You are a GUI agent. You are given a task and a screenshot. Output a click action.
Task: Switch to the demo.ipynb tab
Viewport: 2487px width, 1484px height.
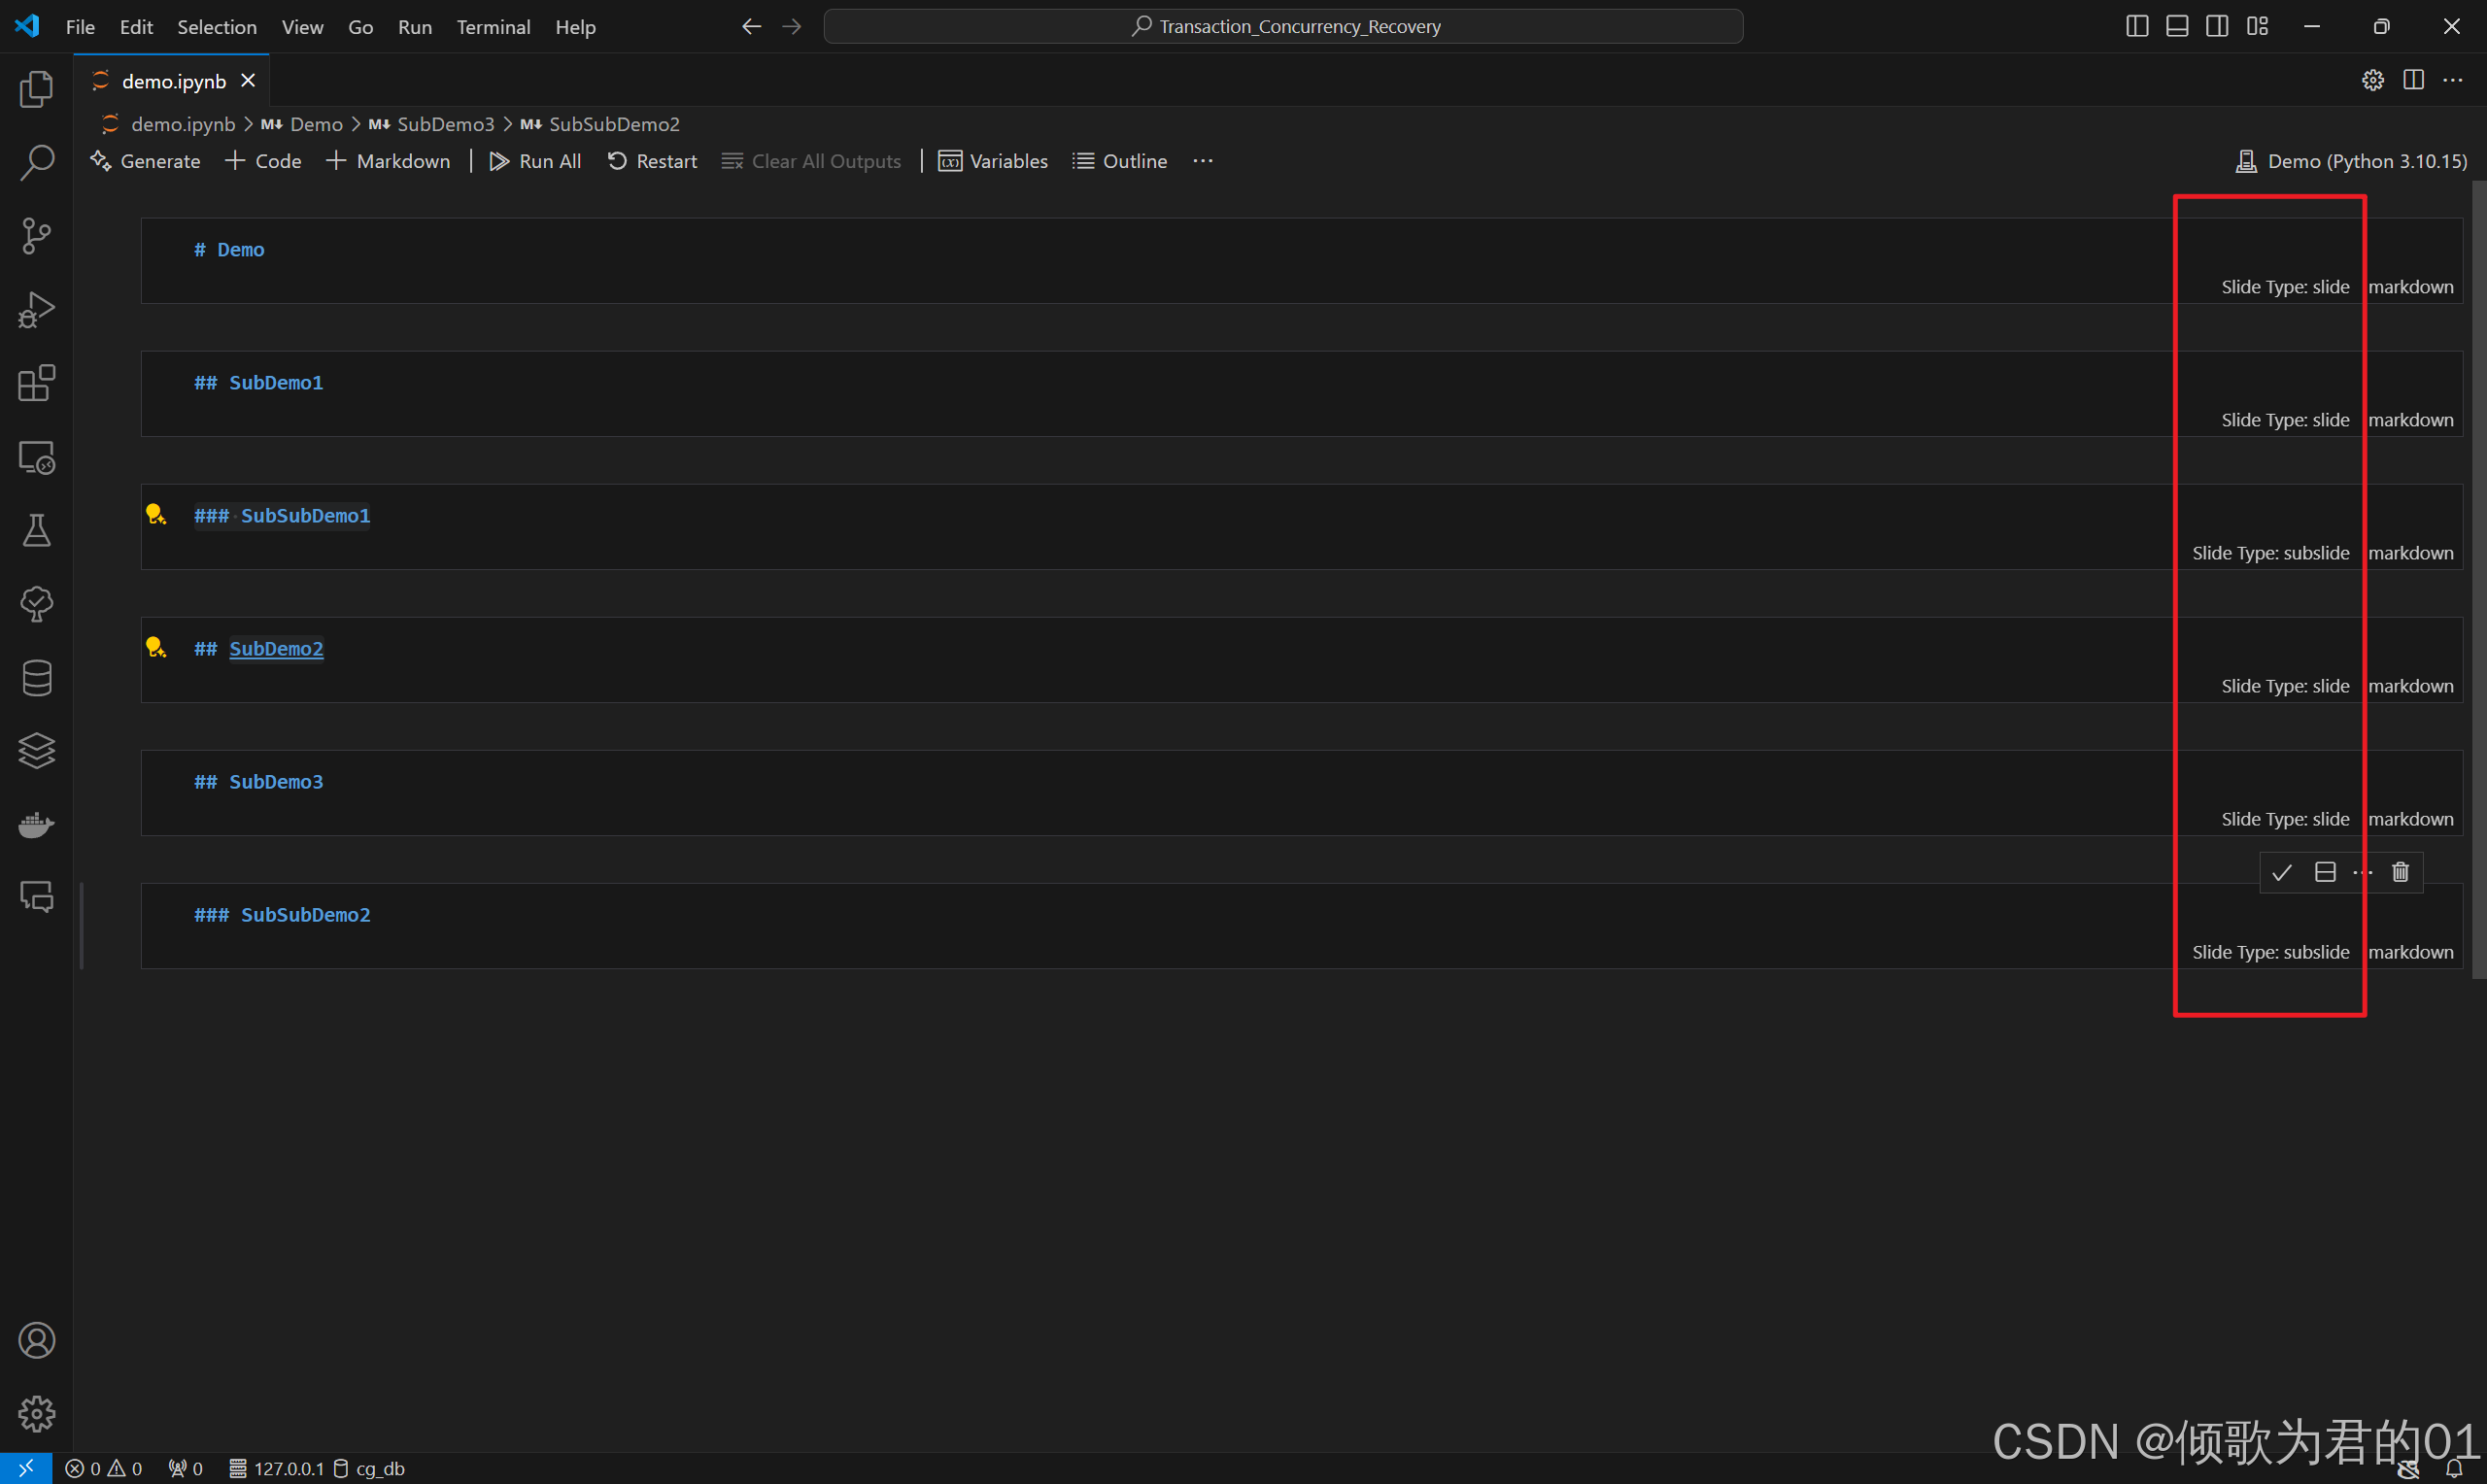pos(173,81)
